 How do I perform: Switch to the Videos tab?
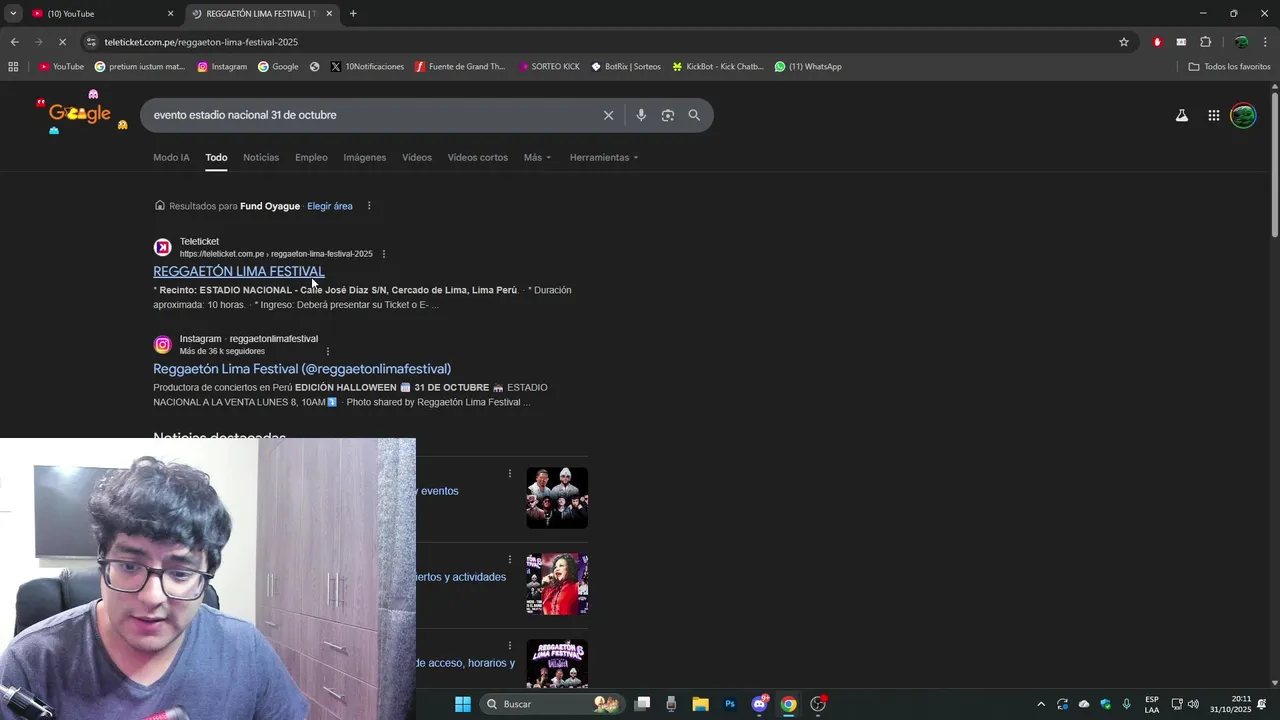[x=417, y=157]
